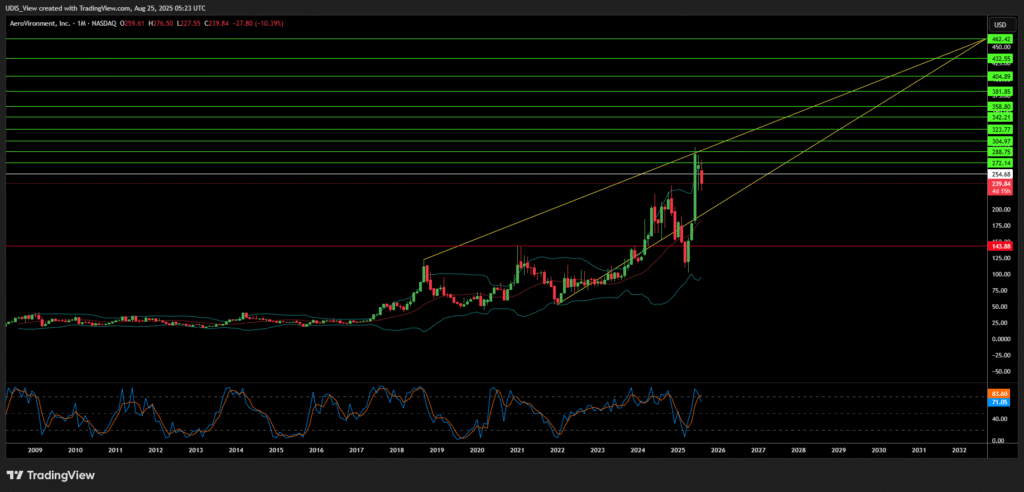Click the TradingView logo in the corner
Screen dimensions: 1024x492
(48, 474)
